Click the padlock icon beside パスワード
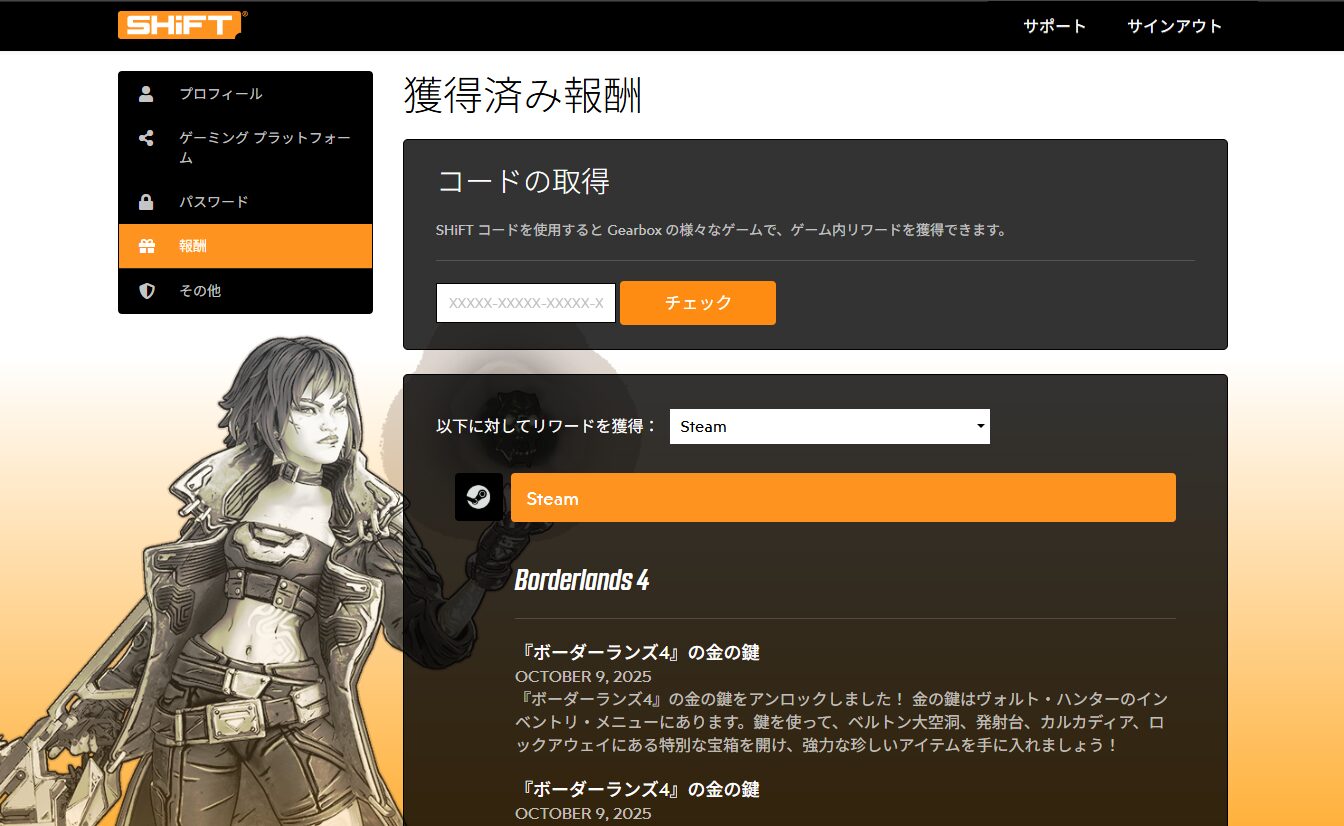The width and height of the screenshot is (1344, 826). (x=146, y=202)
